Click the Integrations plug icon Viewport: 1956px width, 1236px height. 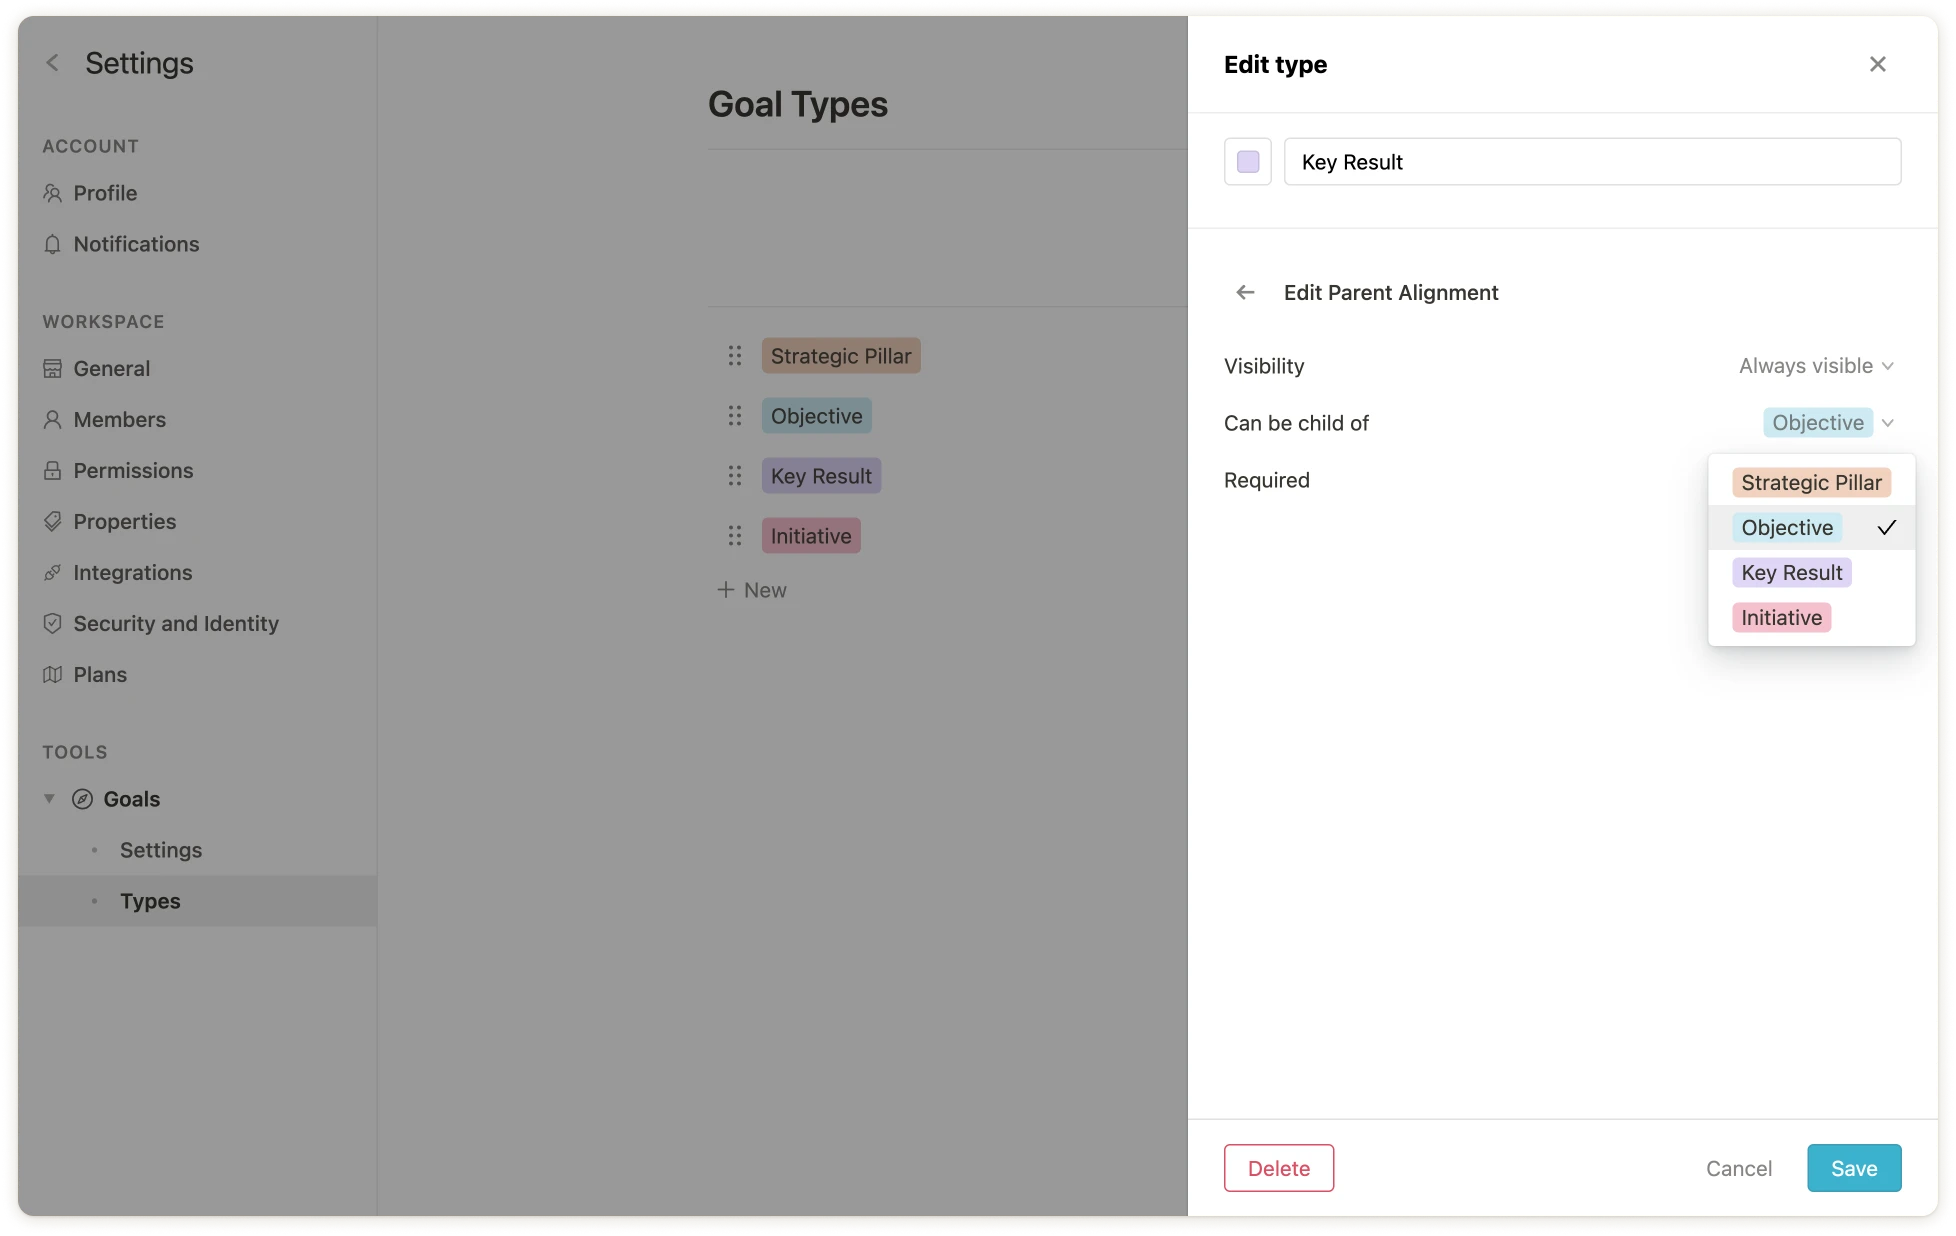(53, 573)
